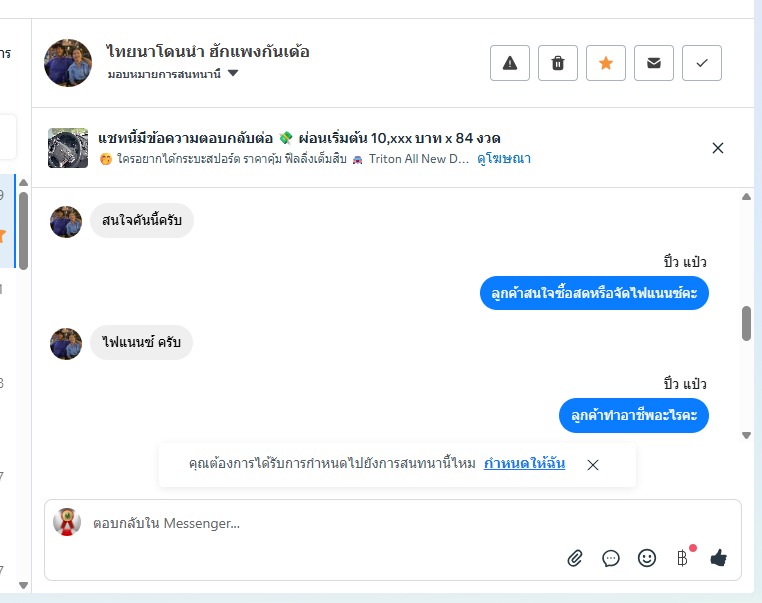Mark conversation as done with checkmark

(702, 63)
